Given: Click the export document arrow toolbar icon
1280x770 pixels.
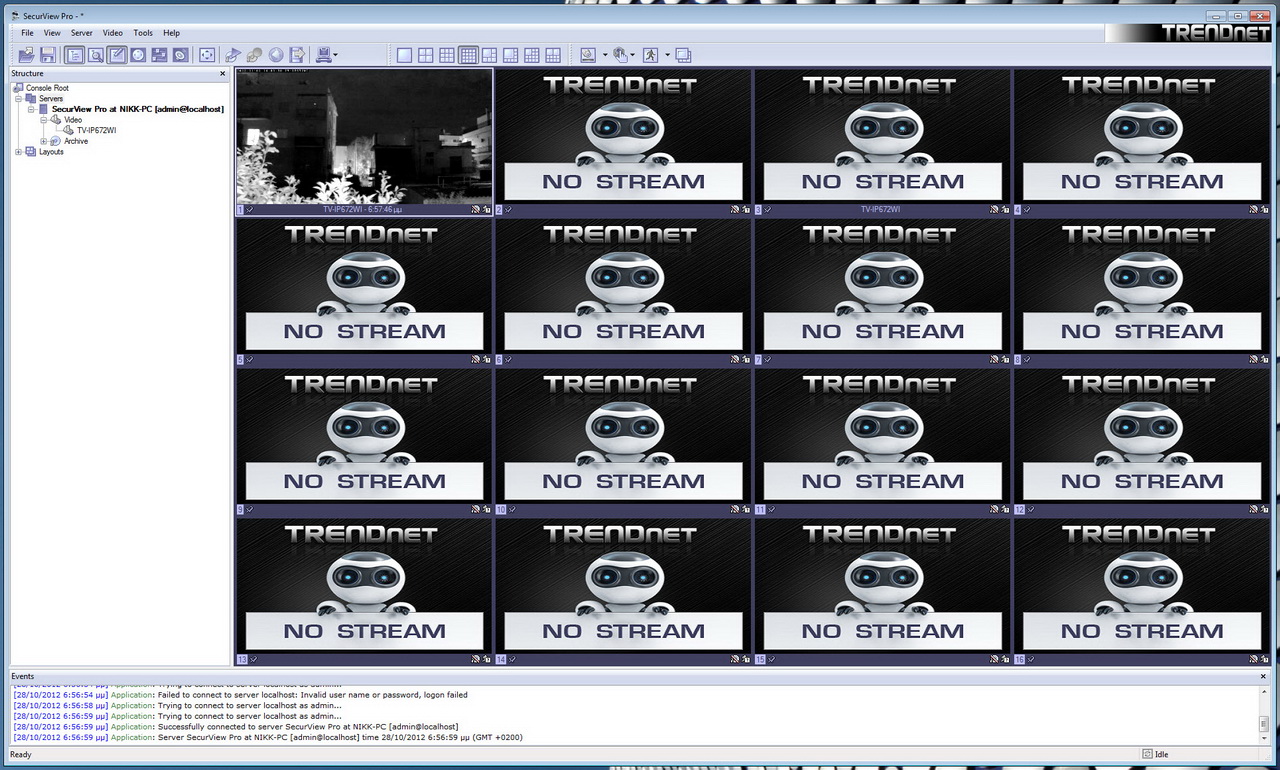Looking at the screenshot, I should point(297,55).
